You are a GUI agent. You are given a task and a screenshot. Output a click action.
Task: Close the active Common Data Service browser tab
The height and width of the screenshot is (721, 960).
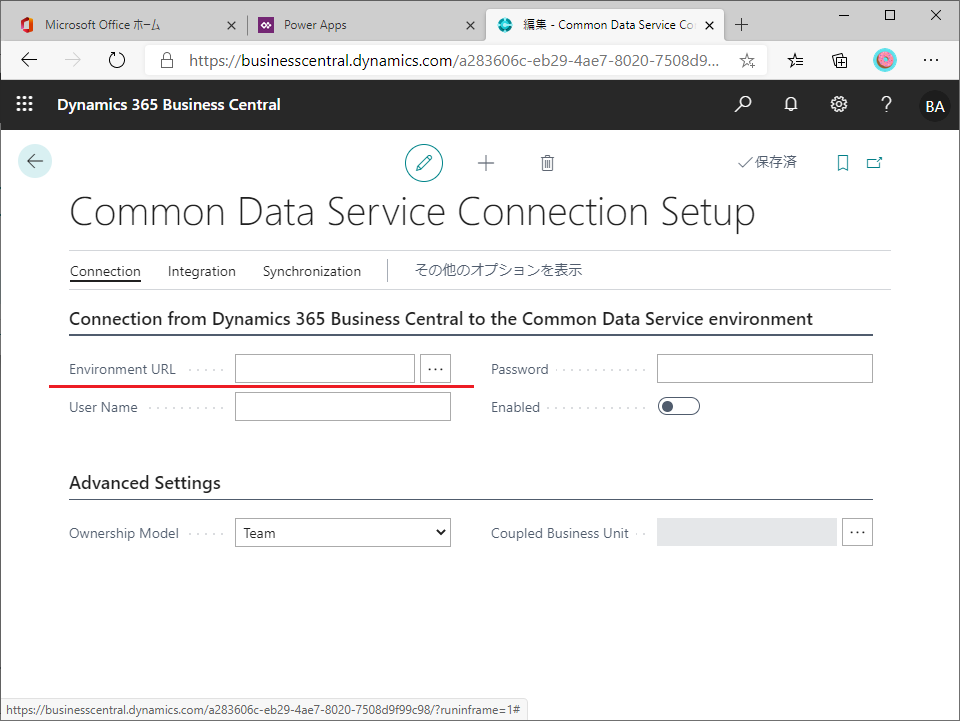tap(709, 25)
